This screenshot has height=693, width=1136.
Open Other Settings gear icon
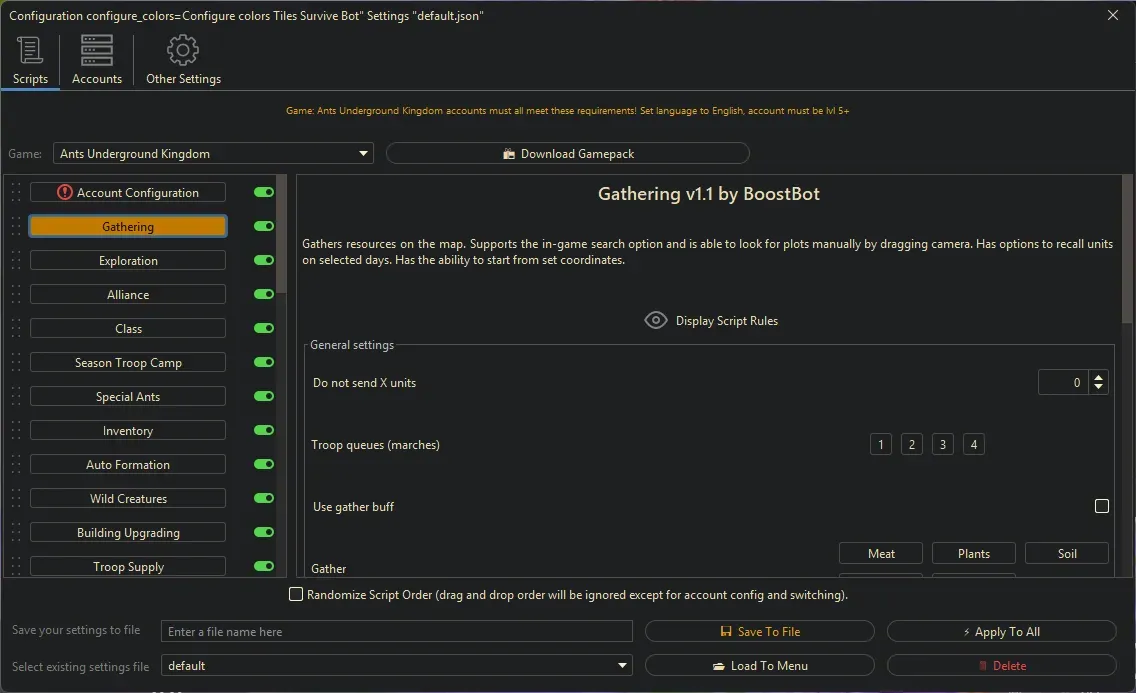click(183, 50)
